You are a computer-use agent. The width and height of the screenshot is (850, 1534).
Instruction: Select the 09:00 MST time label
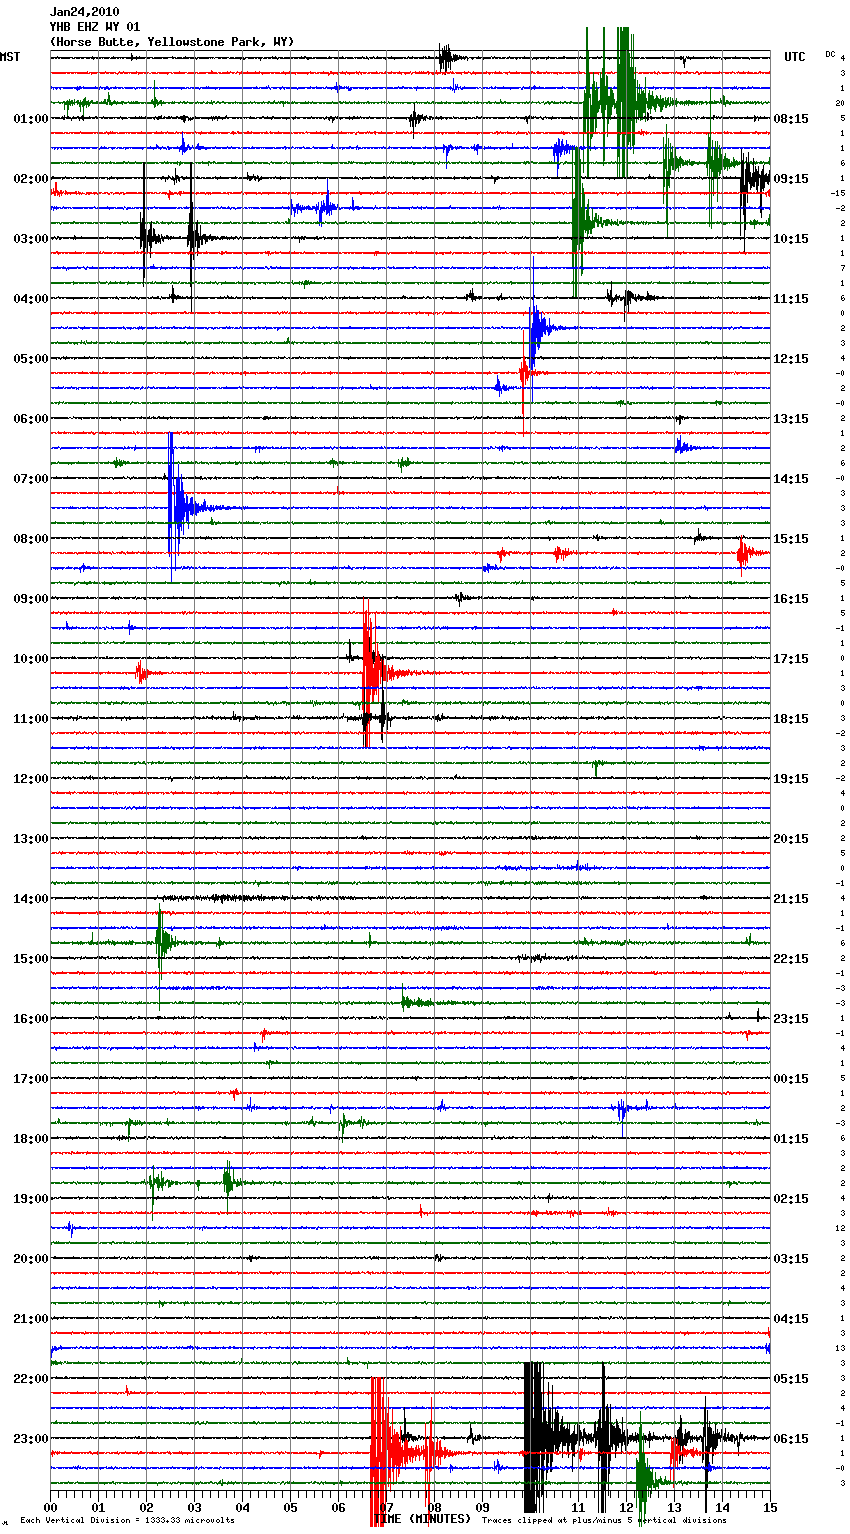point(31,599)
